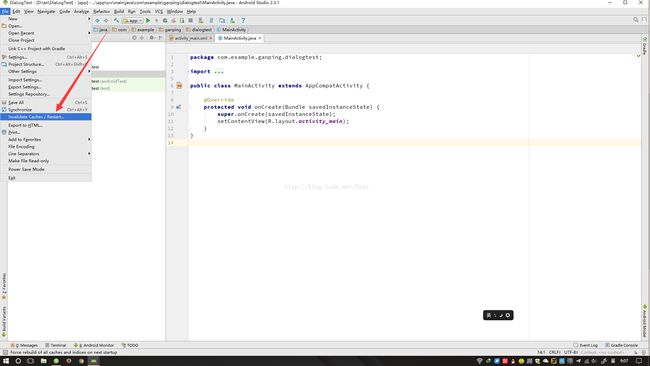Click the class gutter icon on the MainActivity line
This screenshot has height=366, width=650.
click(179, 86)
